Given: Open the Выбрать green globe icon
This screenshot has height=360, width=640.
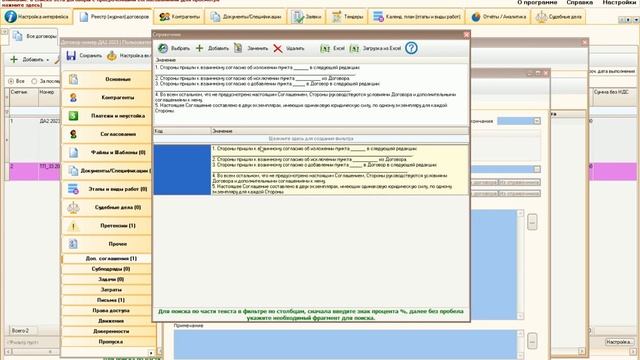Looking at the screenshot, I should [x=163, y=48].
